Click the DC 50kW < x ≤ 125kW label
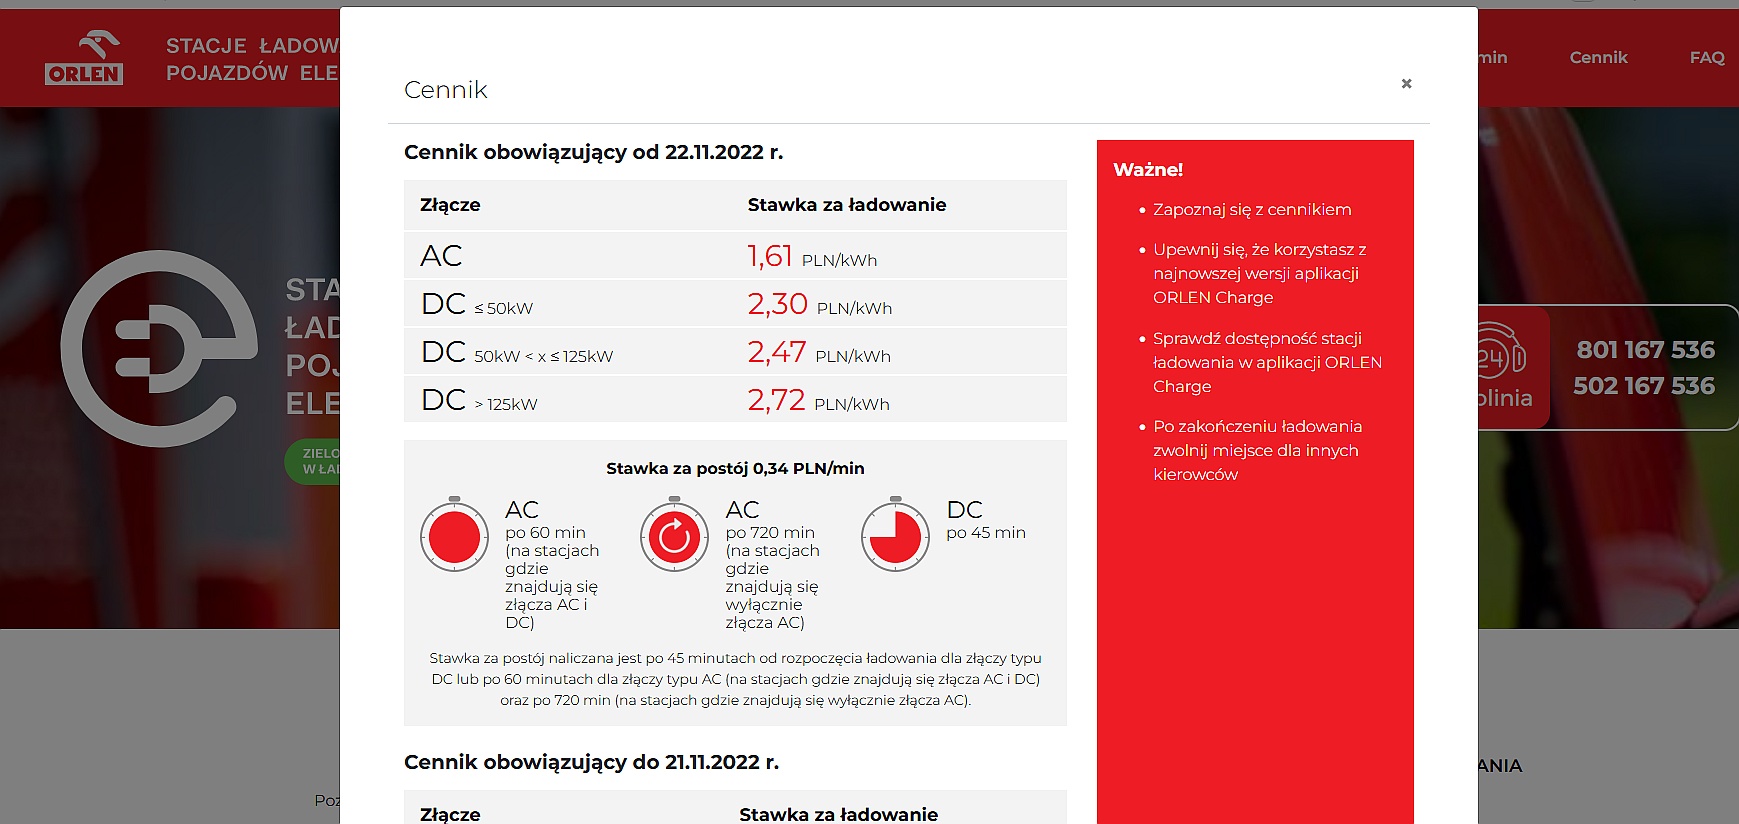This screenshot has height=824, width=1739. [x=517, y=352]
